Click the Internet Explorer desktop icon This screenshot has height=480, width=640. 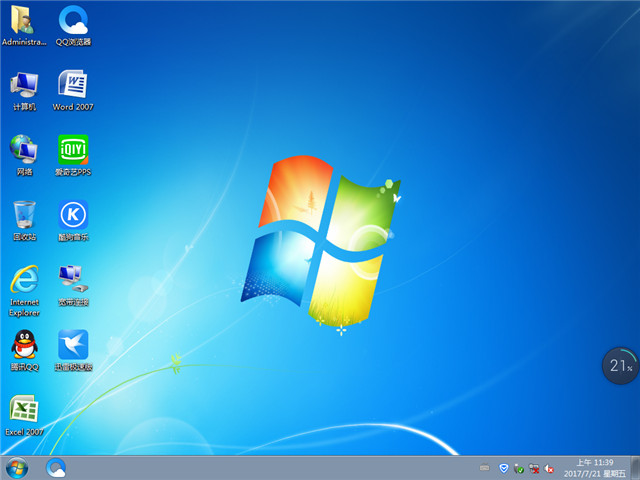[24, 280]
